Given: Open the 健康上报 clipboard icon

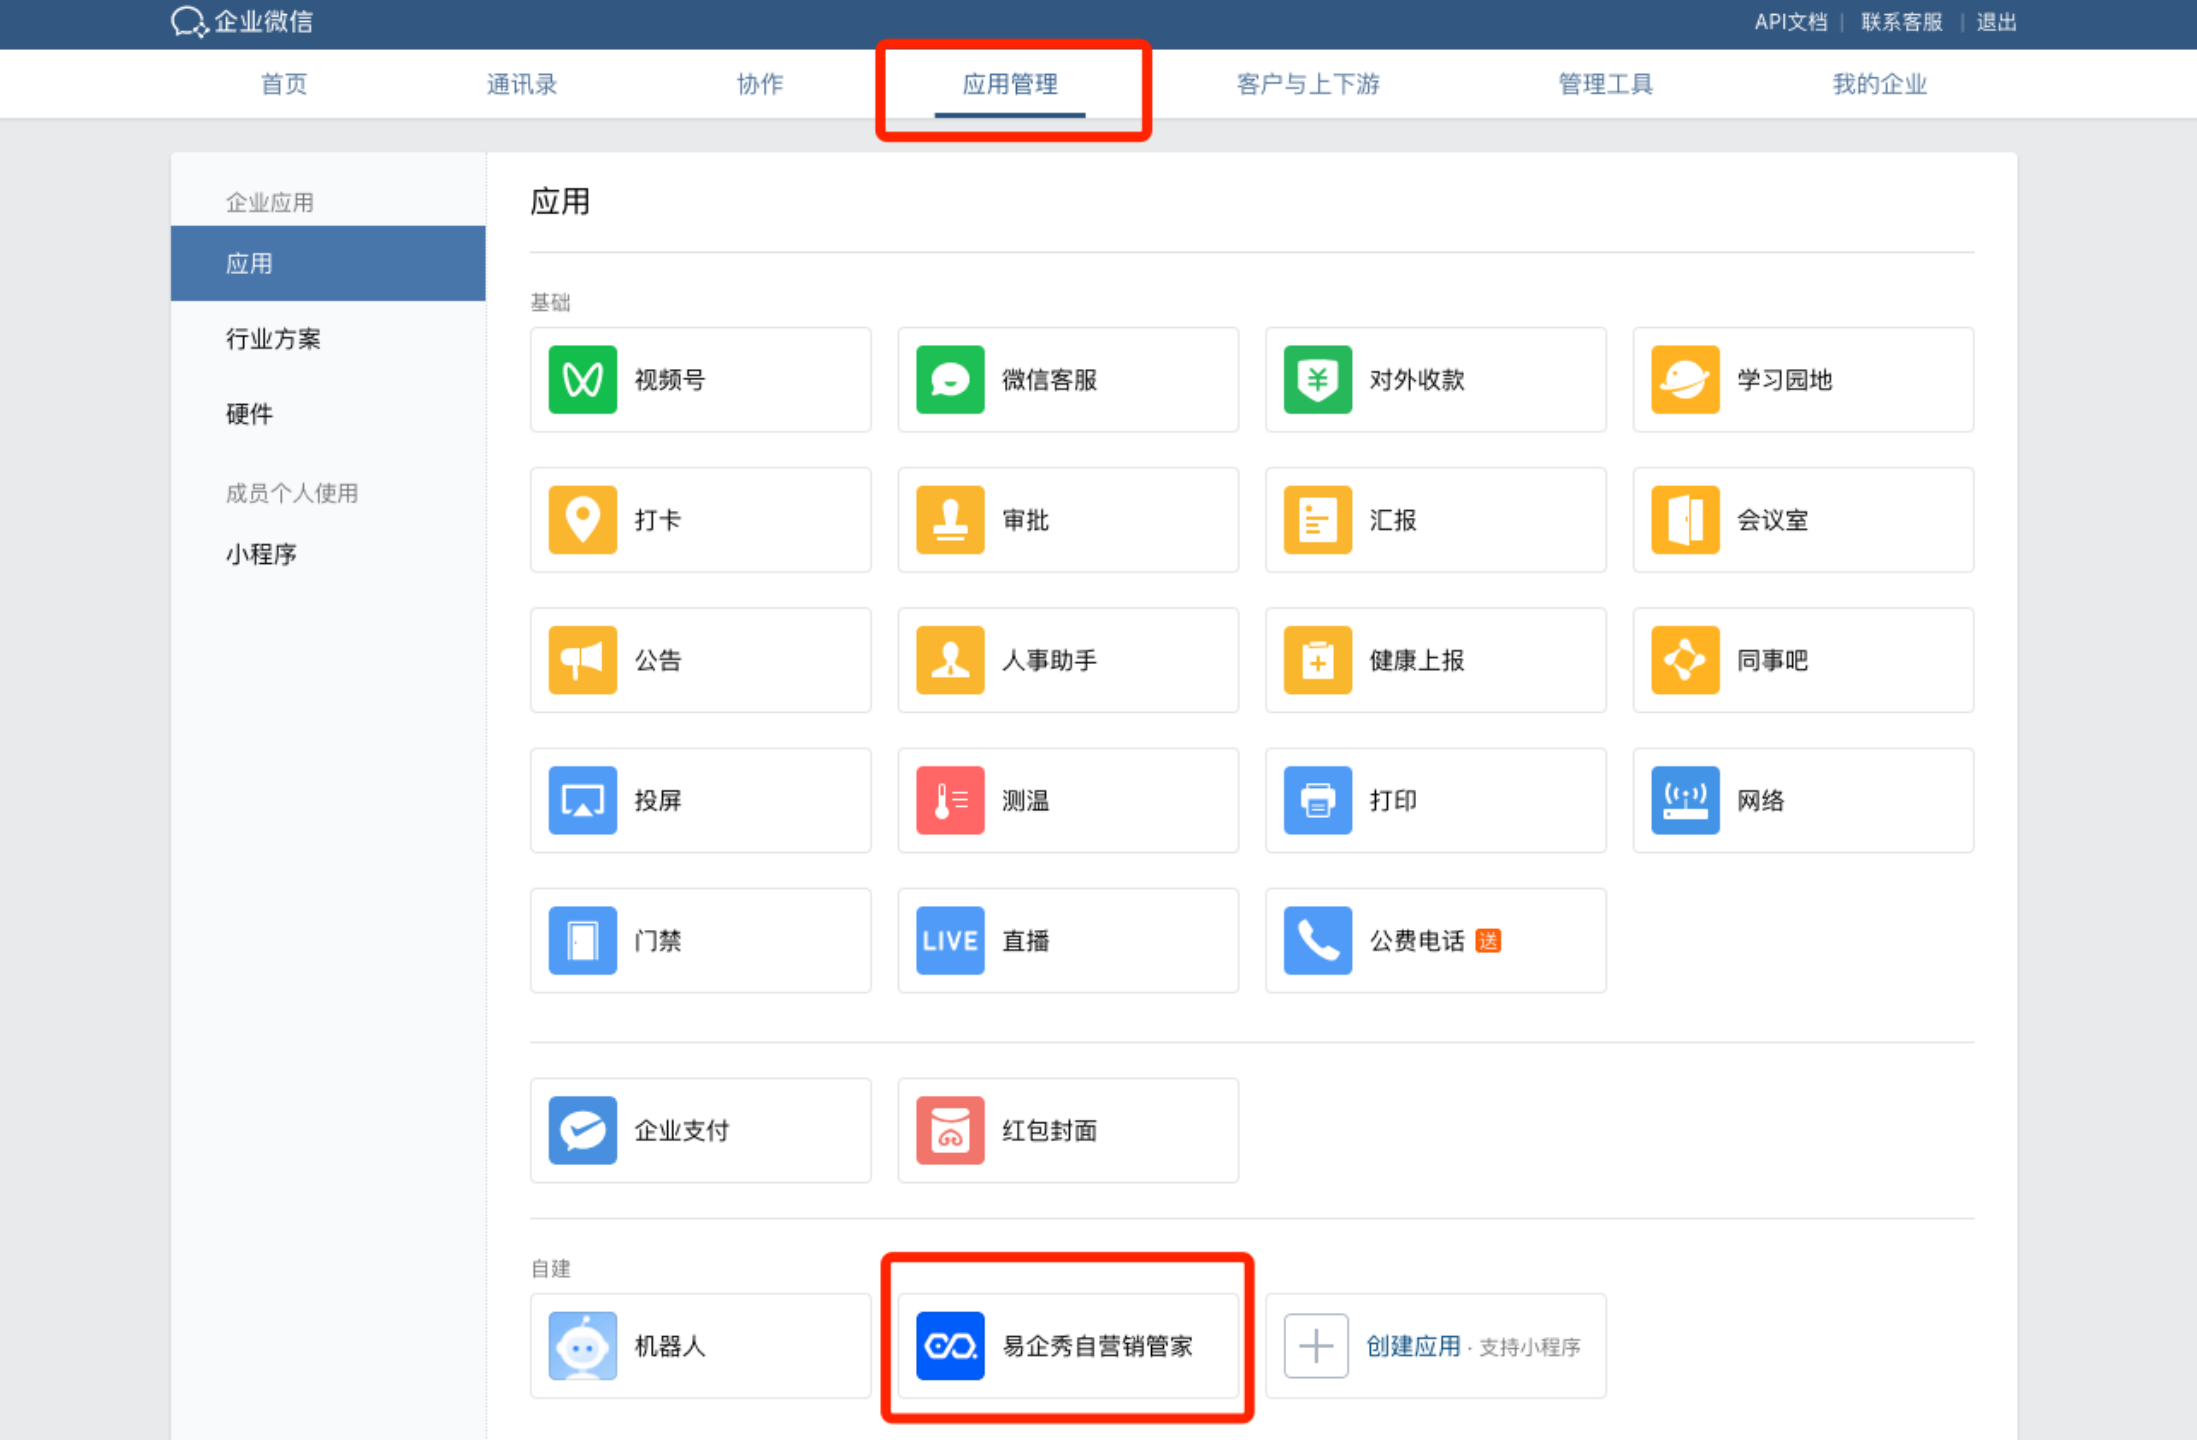Looking at the screenshot, I should tap(1318, 660).
